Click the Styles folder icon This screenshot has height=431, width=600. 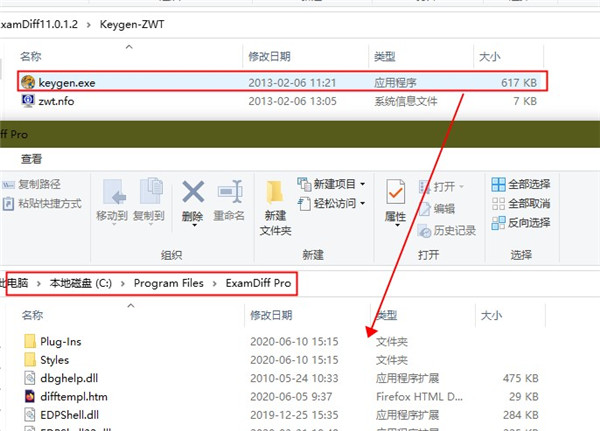(x=30, y=359)
